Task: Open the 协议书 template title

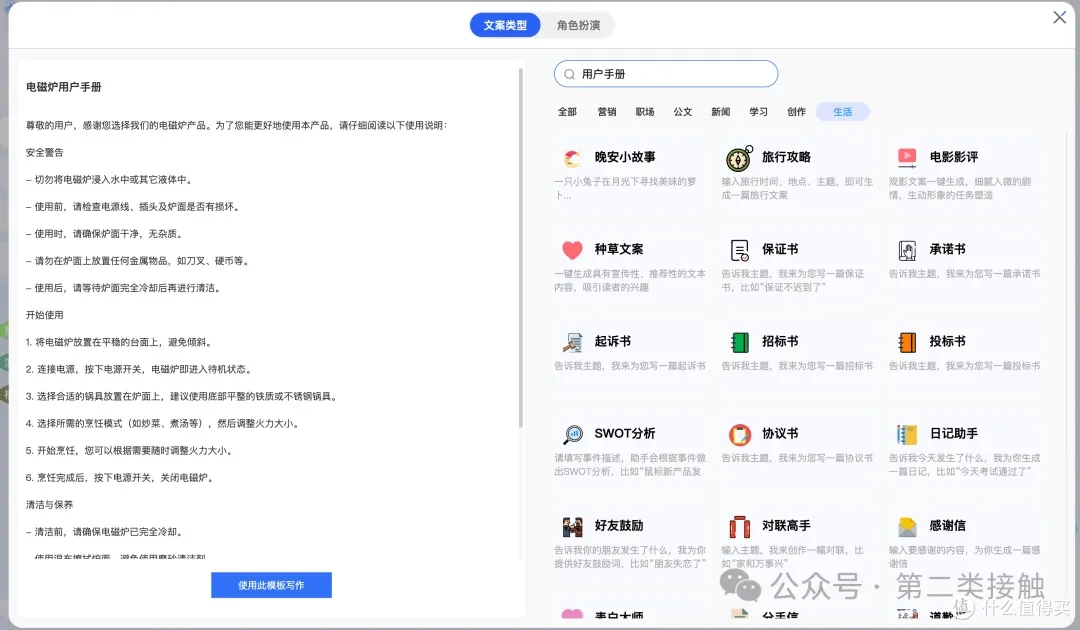Action: click(x=780, y=434)
